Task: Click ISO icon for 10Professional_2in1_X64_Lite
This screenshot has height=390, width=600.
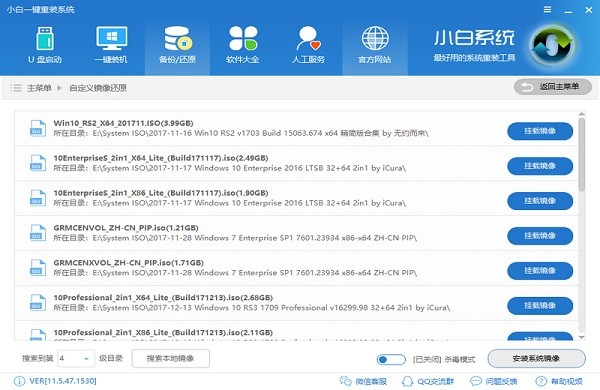Action: coord(38,302)
